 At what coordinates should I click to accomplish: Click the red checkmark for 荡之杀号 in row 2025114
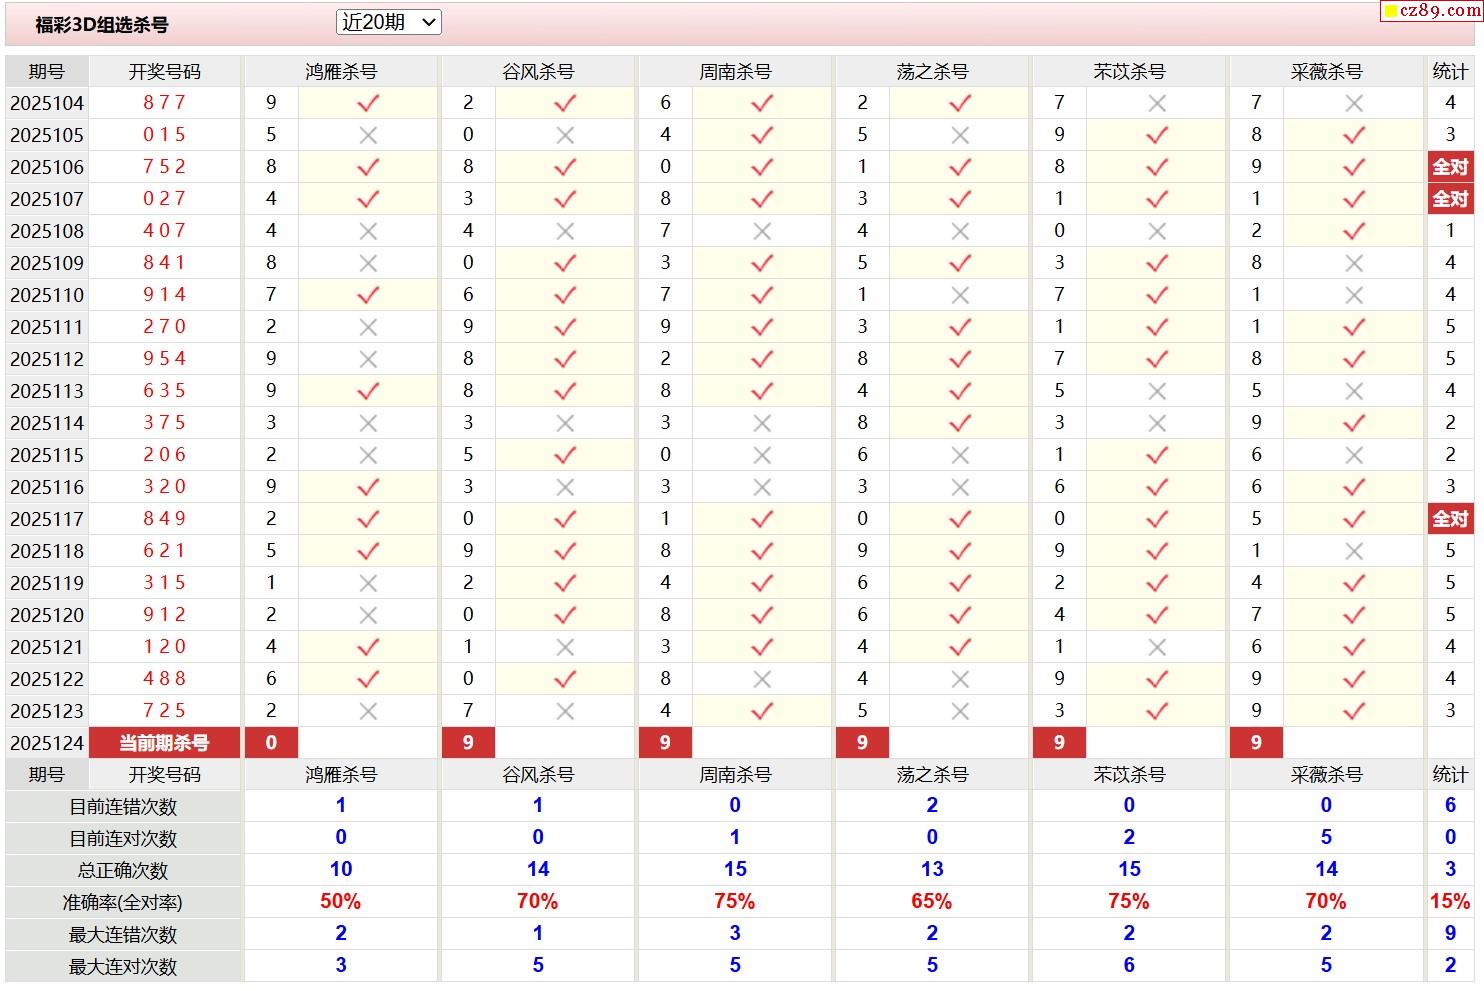tap(960, 423)
